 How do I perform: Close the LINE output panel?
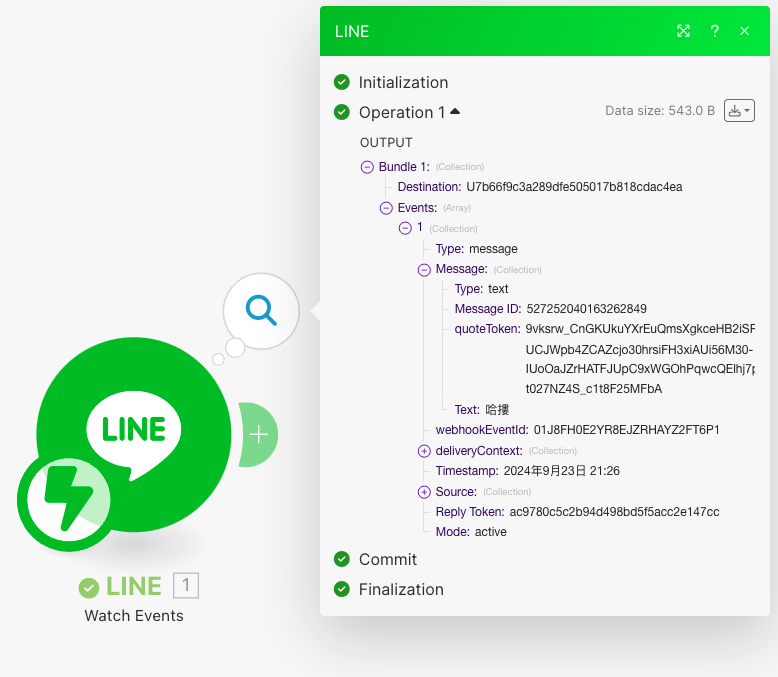(x=744, y=31)
